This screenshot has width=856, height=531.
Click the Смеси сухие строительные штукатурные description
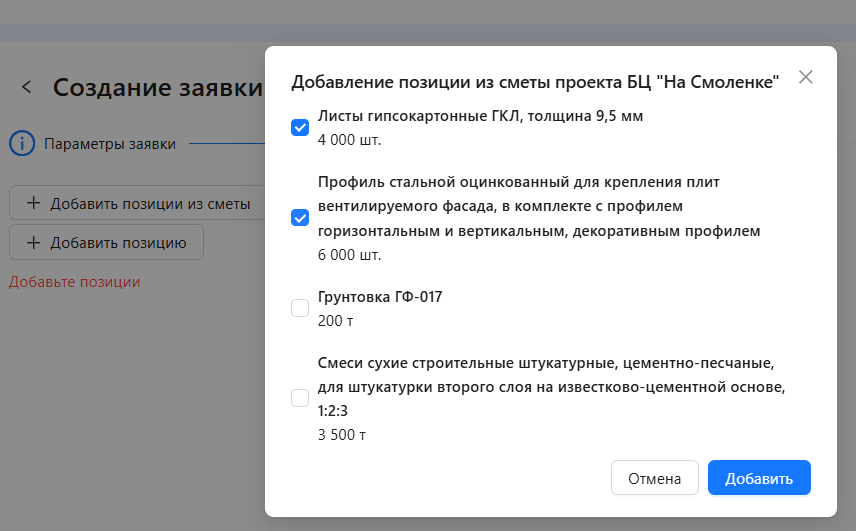551,386
